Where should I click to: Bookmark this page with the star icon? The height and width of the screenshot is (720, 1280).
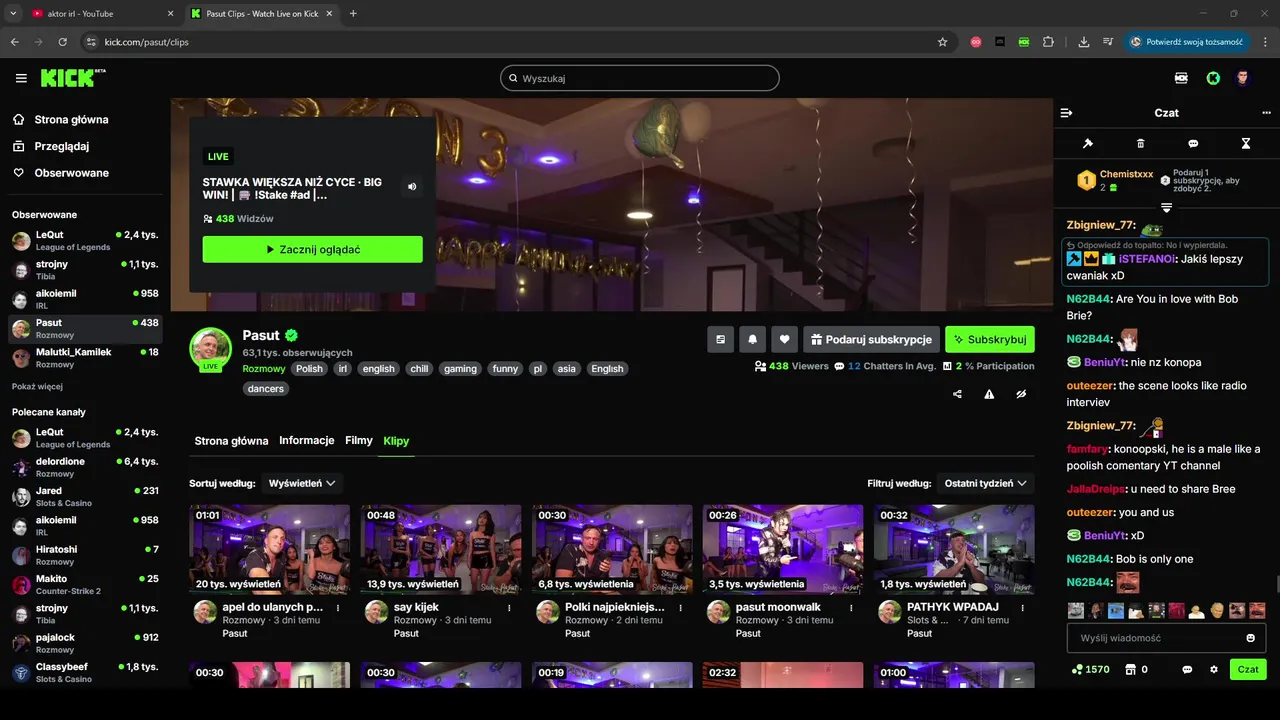click(x=942, y=42)
